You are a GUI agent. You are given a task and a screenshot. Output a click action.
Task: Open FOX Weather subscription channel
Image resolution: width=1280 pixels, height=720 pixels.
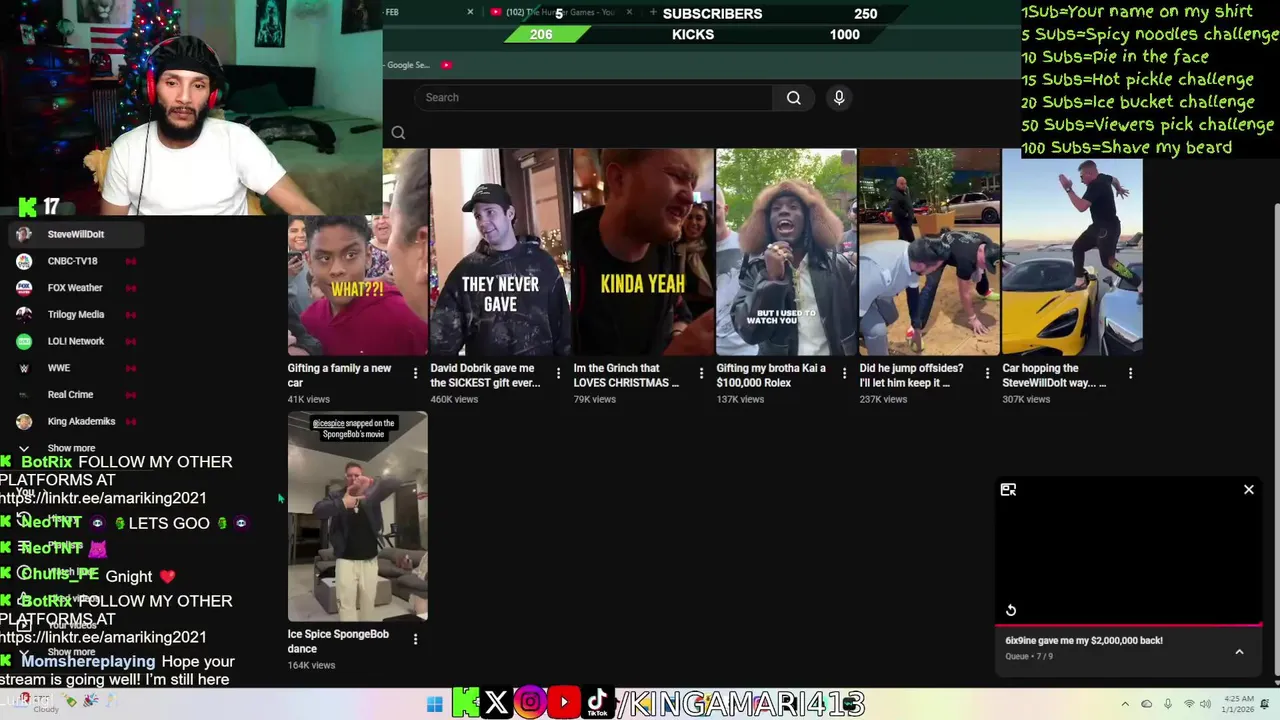click(76, 288)
